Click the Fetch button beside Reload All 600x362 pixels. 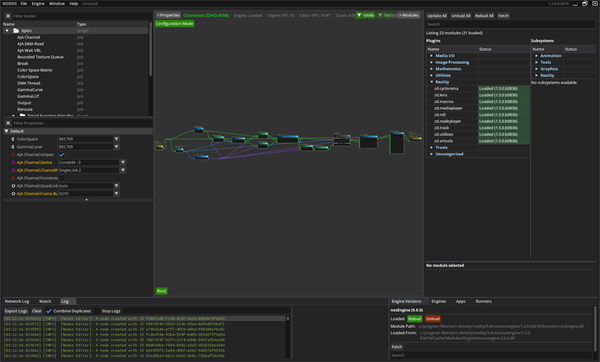point(504,16)
